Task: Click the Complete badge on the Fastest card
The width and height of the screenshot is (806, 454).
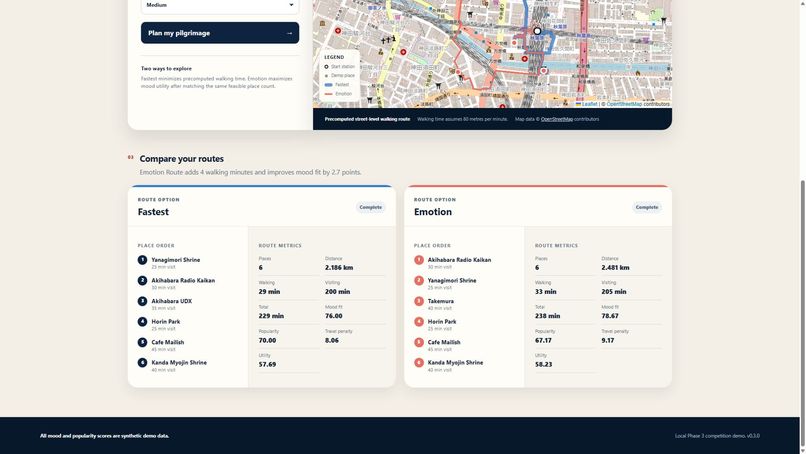Action: 371,207
